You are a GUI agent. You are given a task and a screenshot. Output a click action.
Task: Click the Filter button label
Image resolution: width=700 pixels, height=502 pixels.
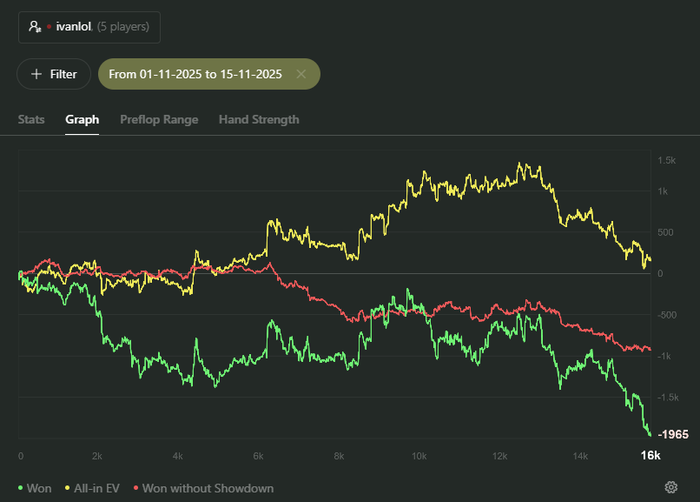63,74
